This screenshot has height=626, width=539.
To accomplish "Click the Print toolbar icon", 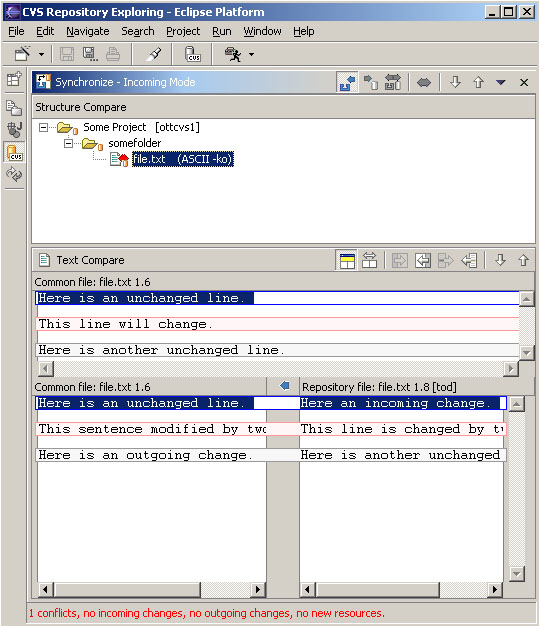I will (x=113, y=53).
